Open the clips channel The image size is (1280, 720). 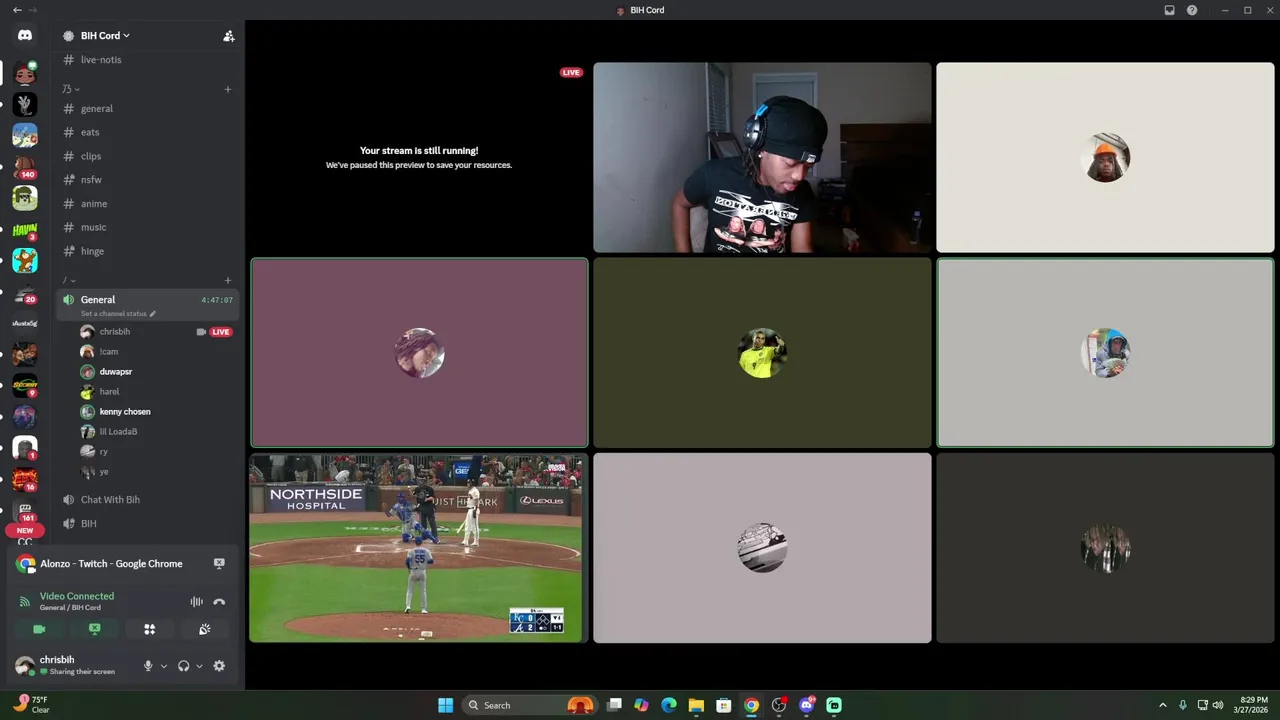click(x=147, y=156)
